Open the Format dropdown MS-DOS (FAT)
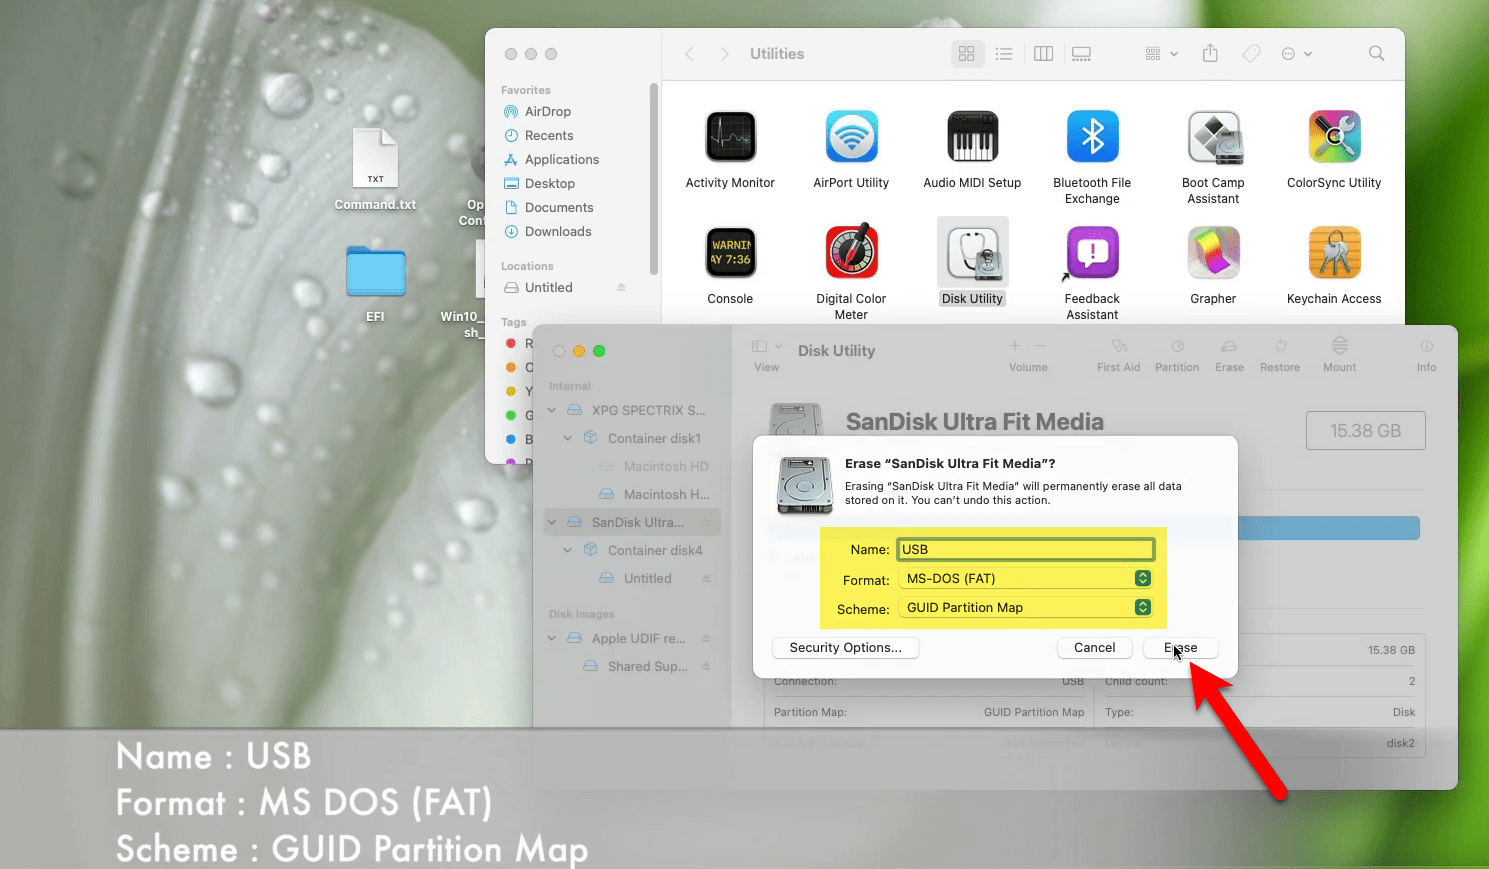1489x869 pixels. [x=1026, y=578]
